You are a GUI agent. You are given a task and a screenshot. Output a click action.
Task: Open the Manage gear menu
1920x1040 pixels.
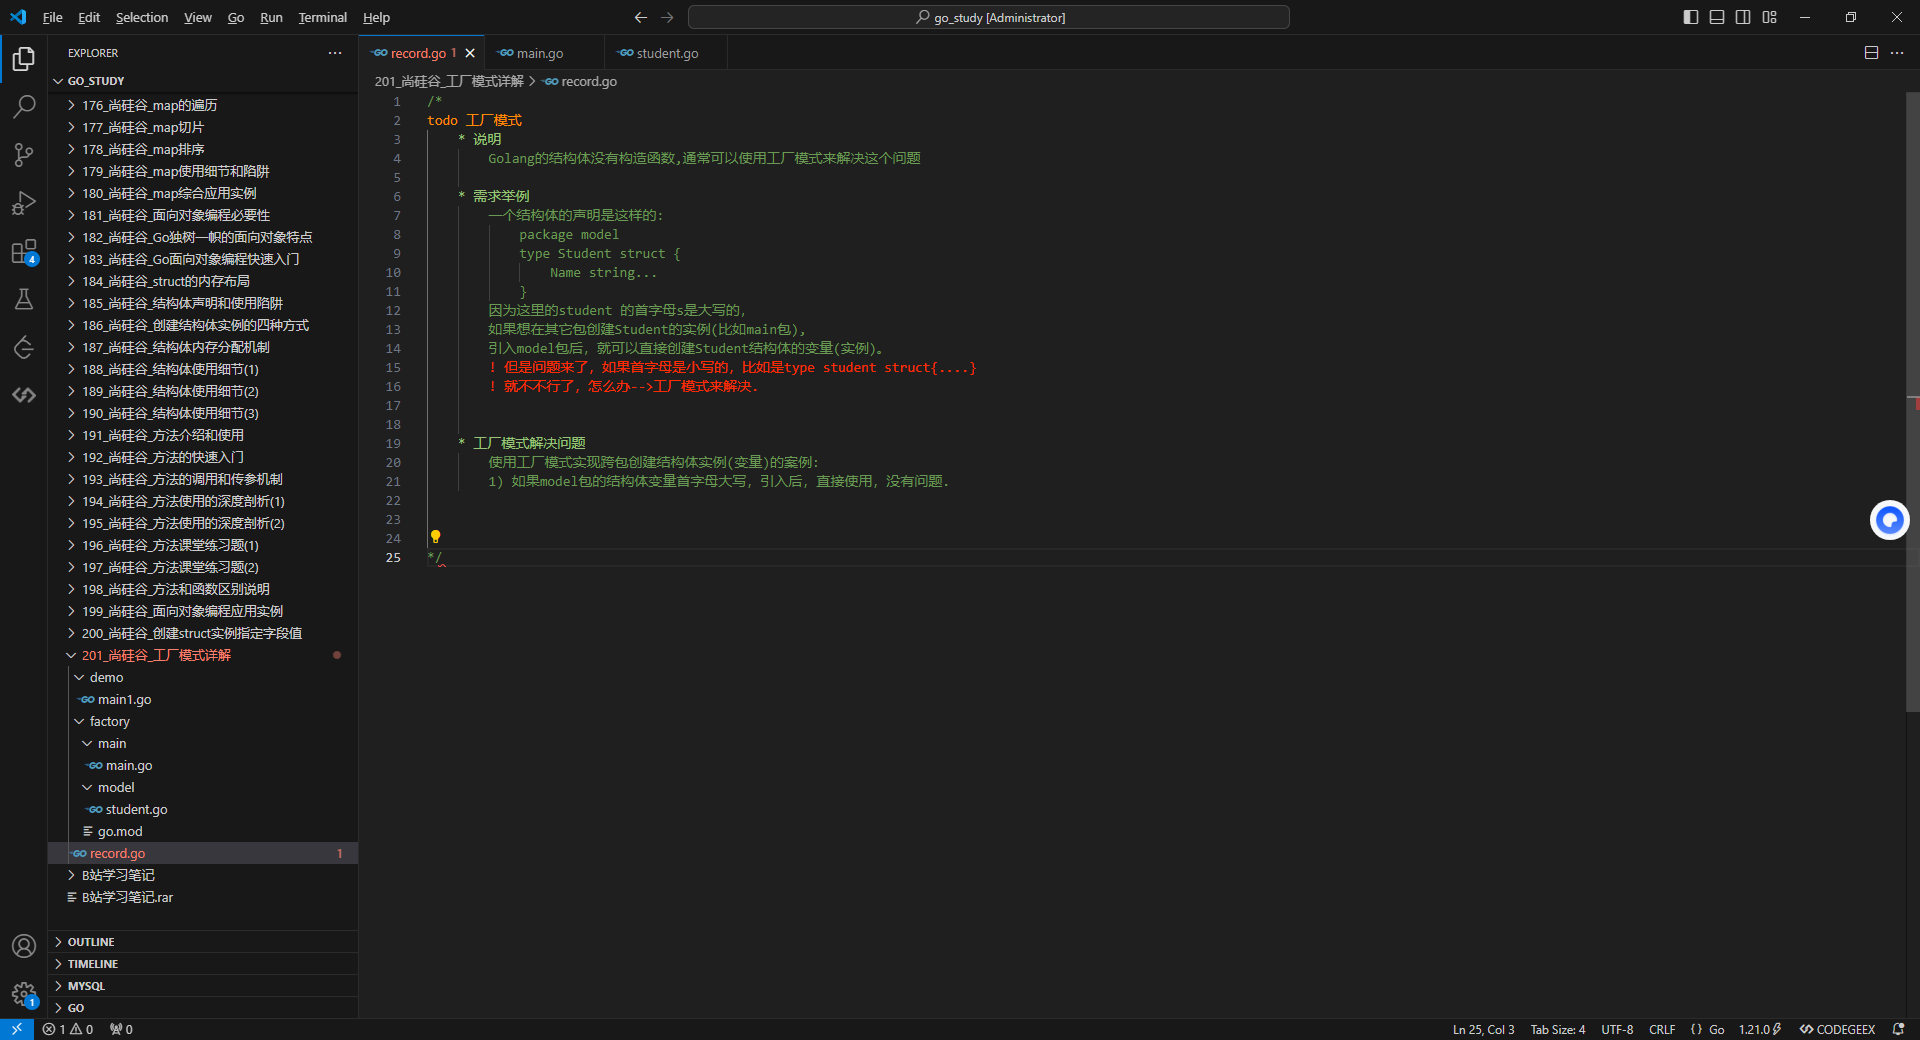click(x=24, y=994)
